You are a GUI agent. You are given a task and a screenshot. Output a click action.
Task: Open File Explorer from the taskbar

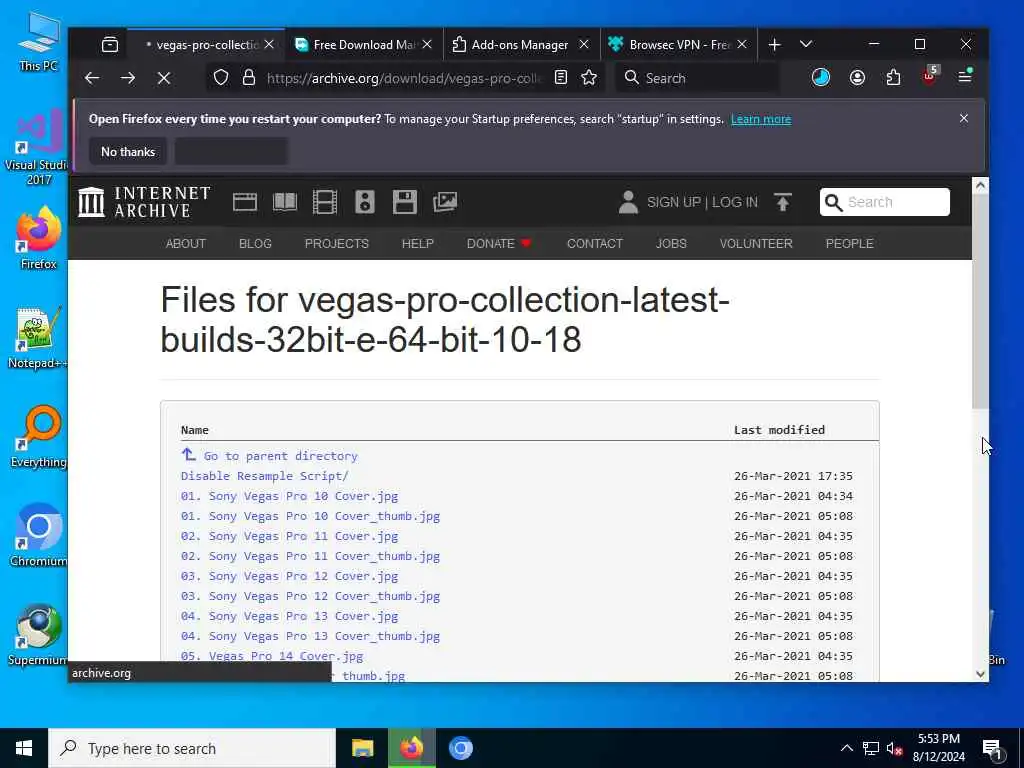tap(362, 748)
